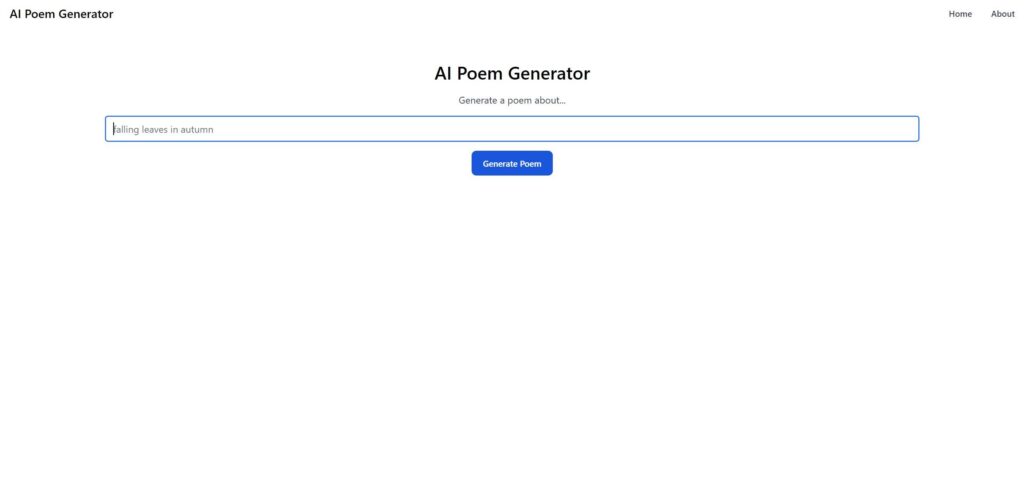Go to the About page

(1002, 14)
